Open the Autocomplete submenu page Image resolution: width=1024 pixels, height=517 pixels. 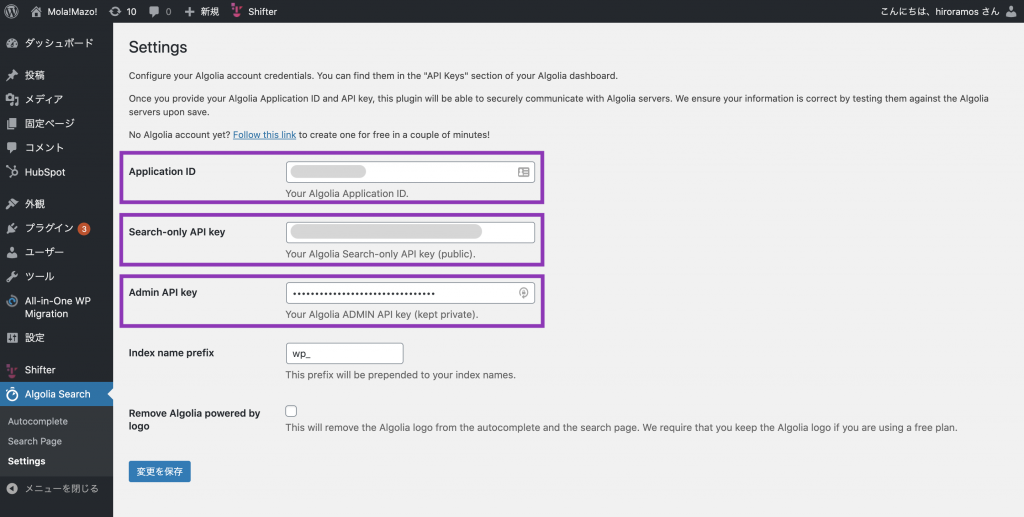pyautogui.click(x=38, y=422)
